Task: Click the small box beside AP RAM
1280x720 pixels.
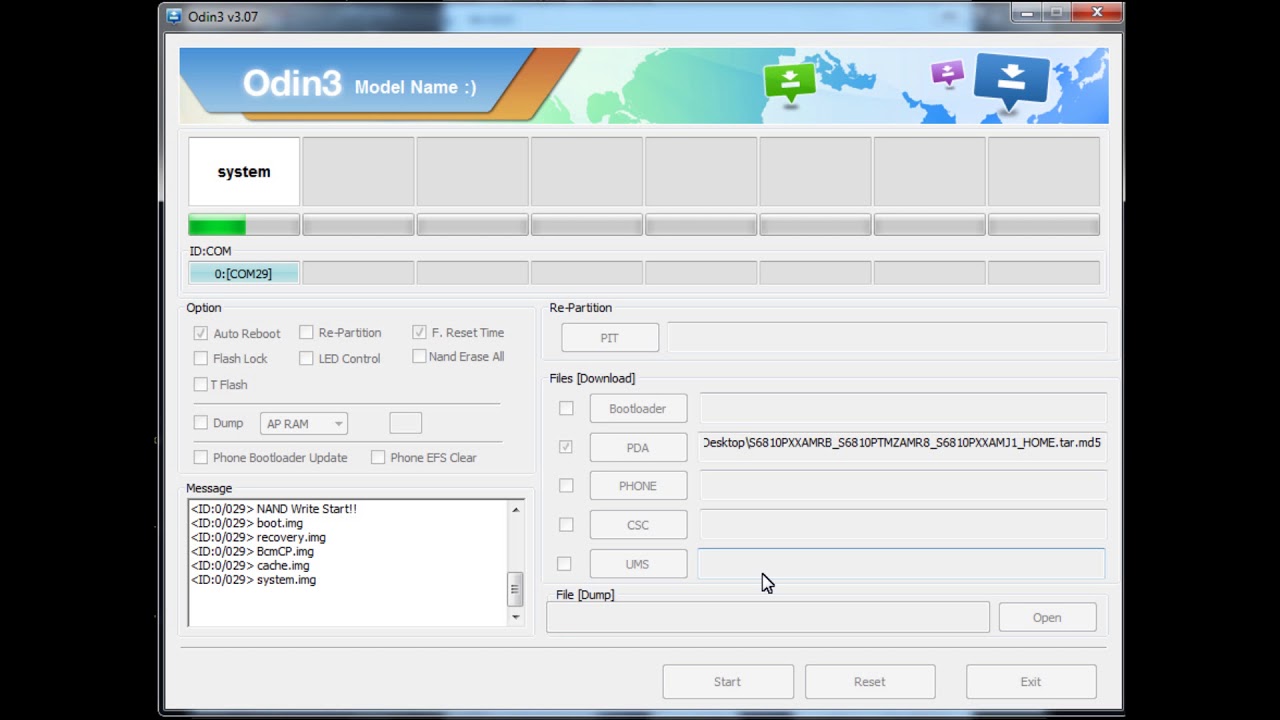Action: pyautogui.click(x=405, y=423)
